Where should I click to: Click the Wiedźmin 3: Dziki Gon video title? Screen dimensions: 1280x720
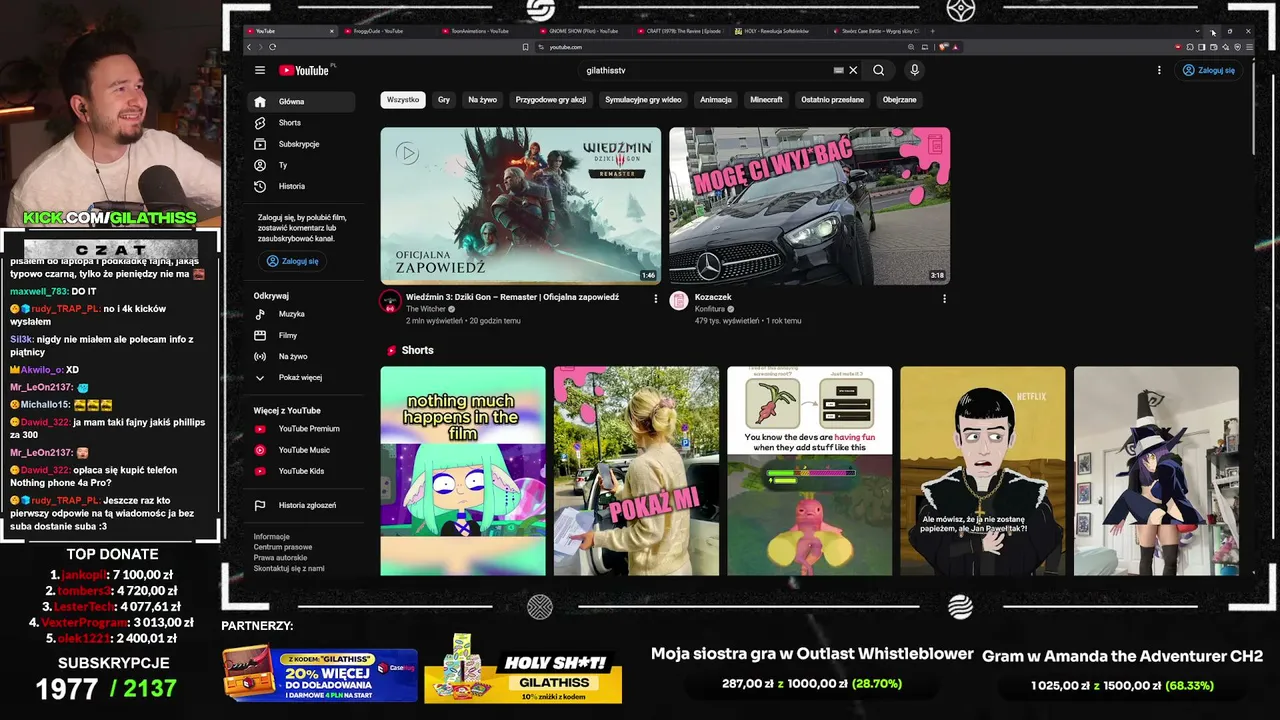point(512,297)
